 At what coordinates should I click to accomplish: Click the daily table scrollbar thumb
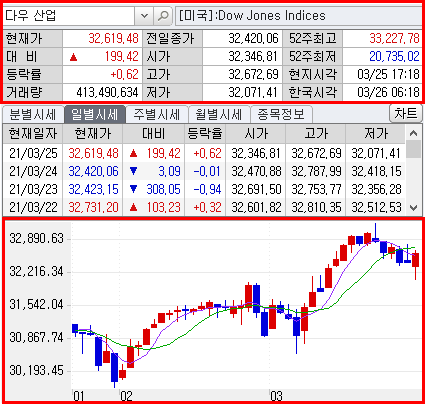click(413, 149)
